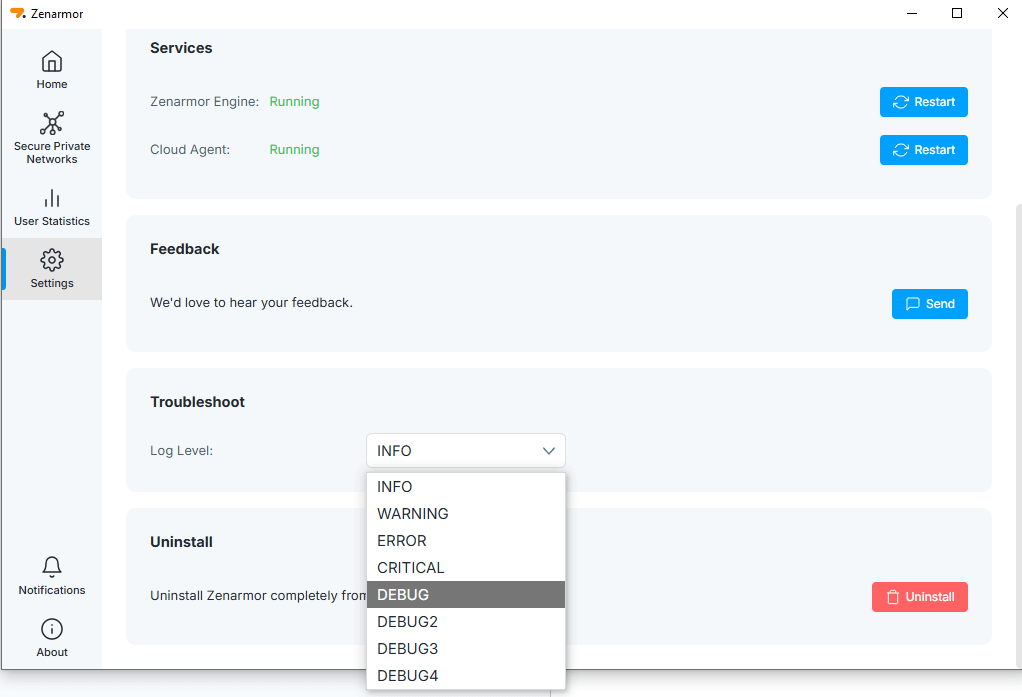Viewport: 1022px width, 697px height.
Task: Click the Zenarmor logo in title bar
Action: pyautogui.click(x=18, y=13)
